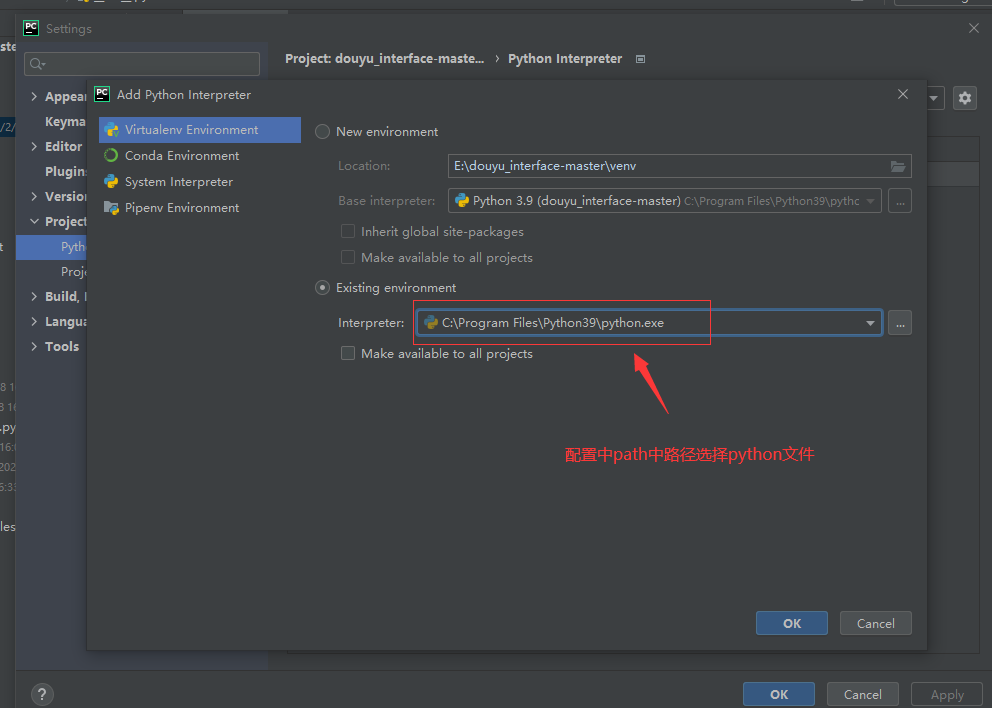Screen dimensions: 992x708
Task: Open interpreter selection dropdown in Settings
Action: coord(934,98)
